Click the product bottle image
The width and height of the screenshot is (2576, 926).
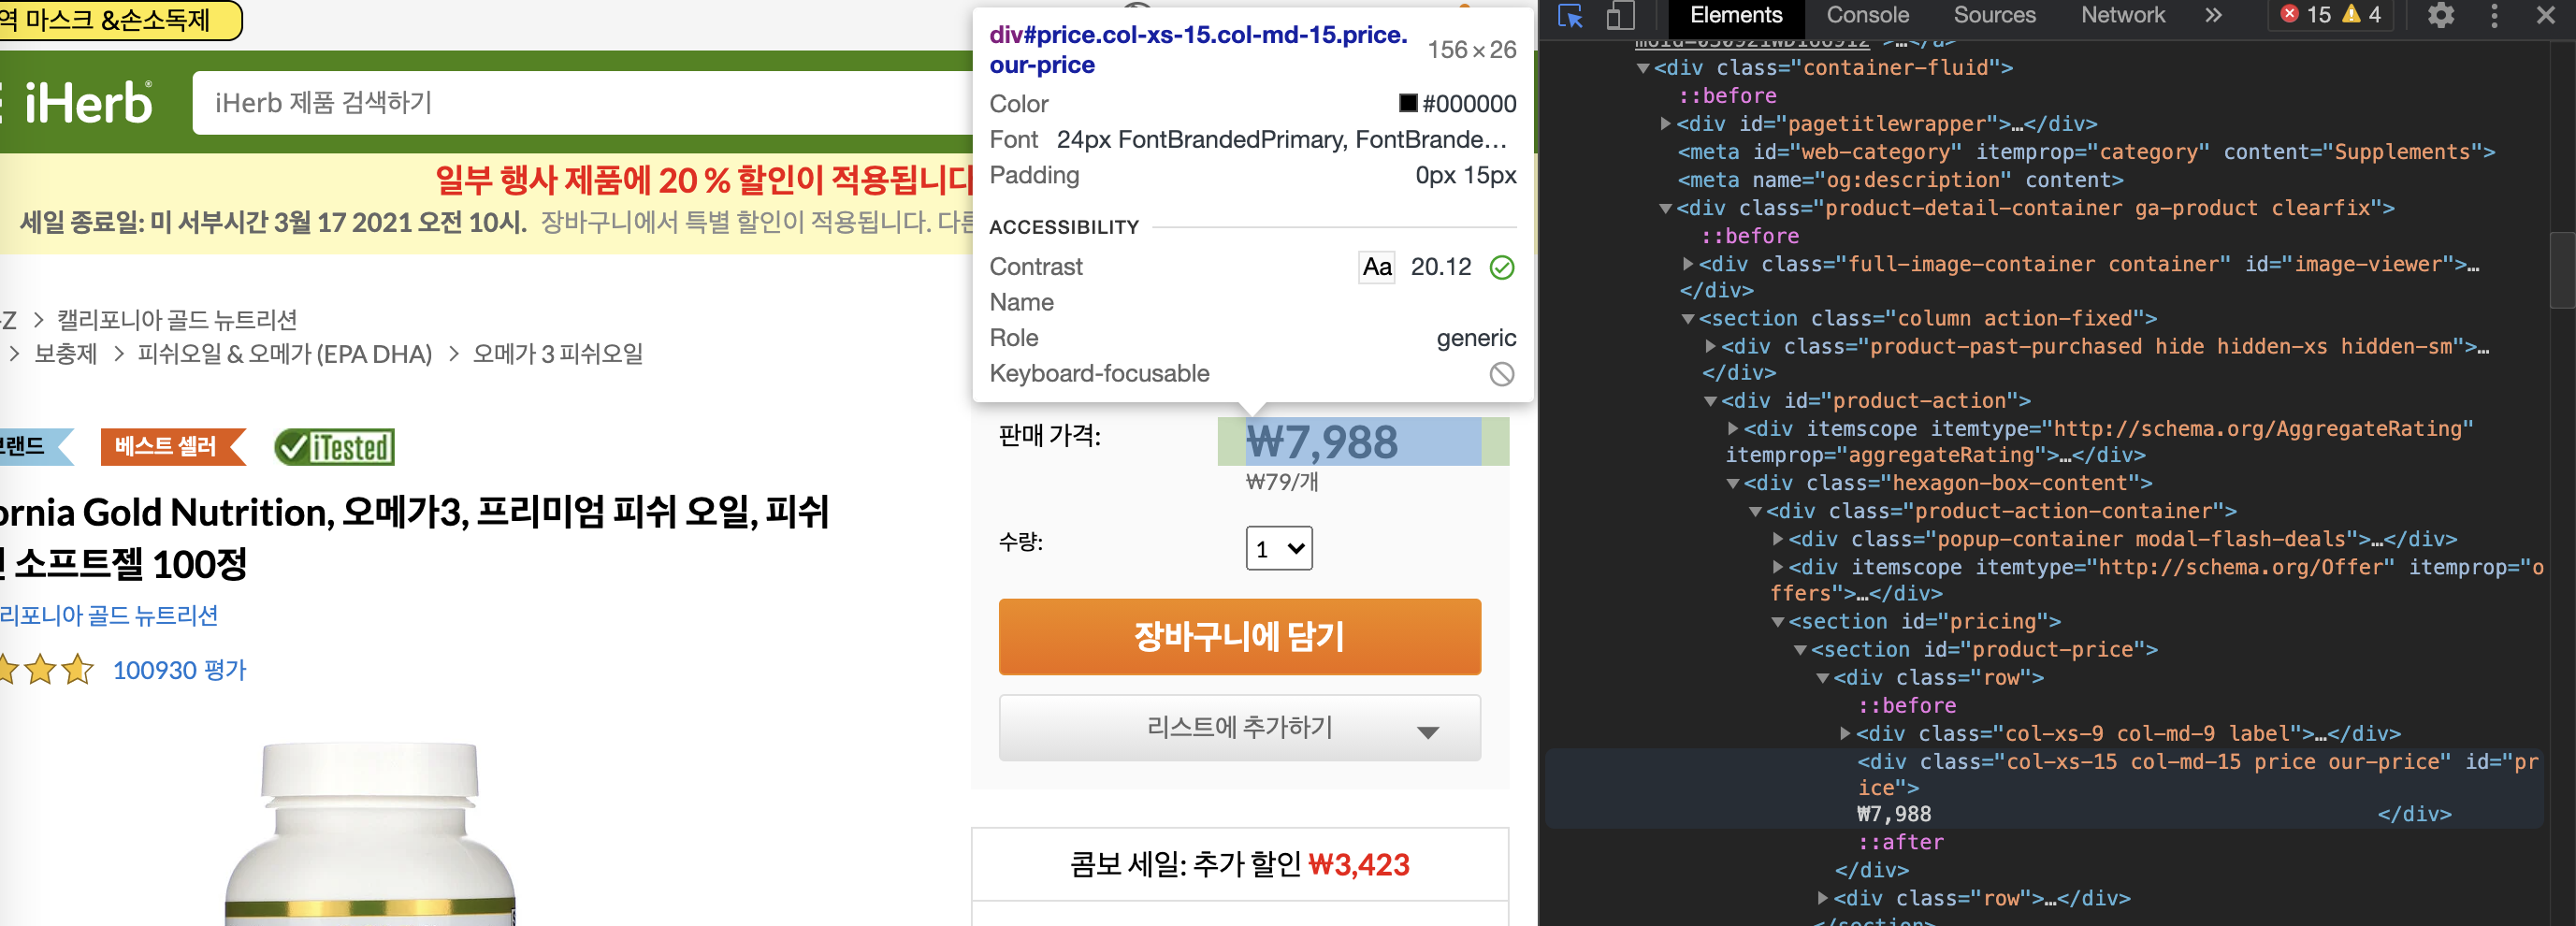(370, 834)
